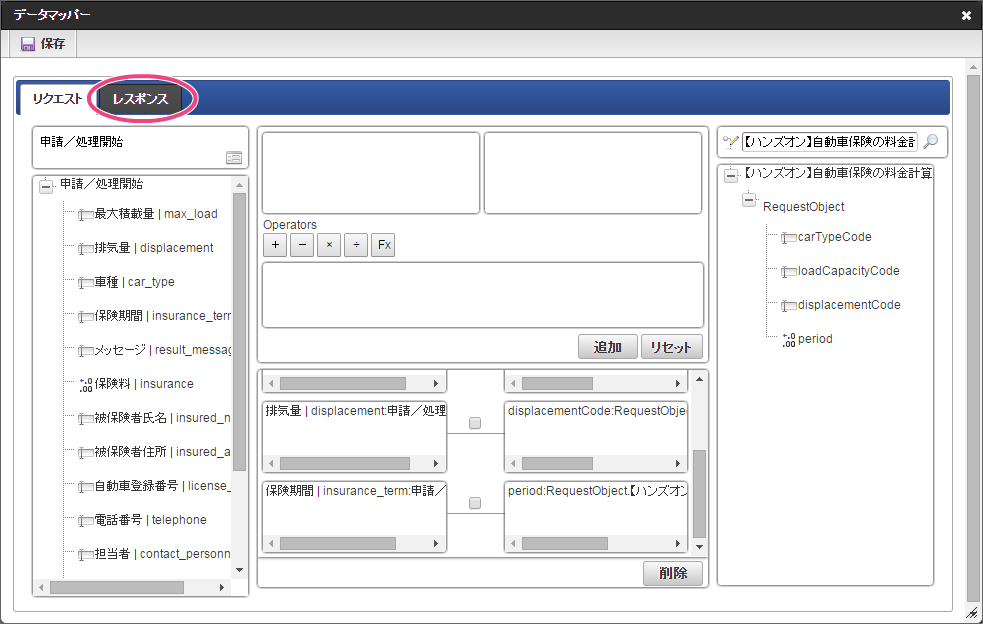Click the upper-left empty source box
This screenshot has height=624, width=983.
[371, 172]
